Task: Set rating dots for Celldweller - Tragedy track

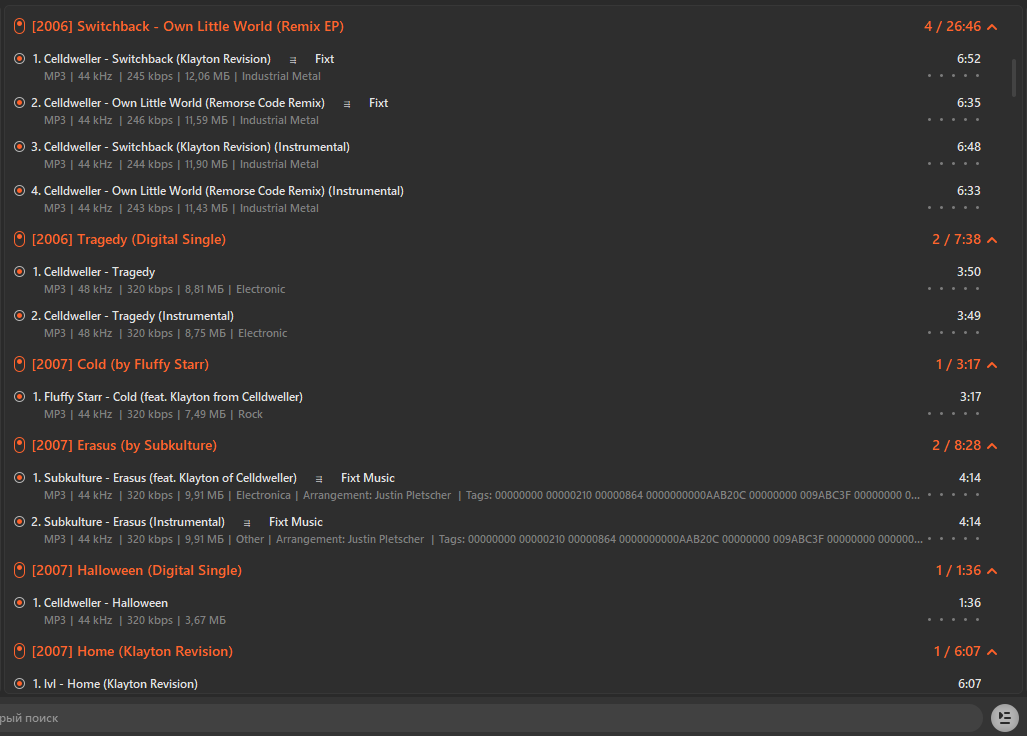Action: [953, 289]
